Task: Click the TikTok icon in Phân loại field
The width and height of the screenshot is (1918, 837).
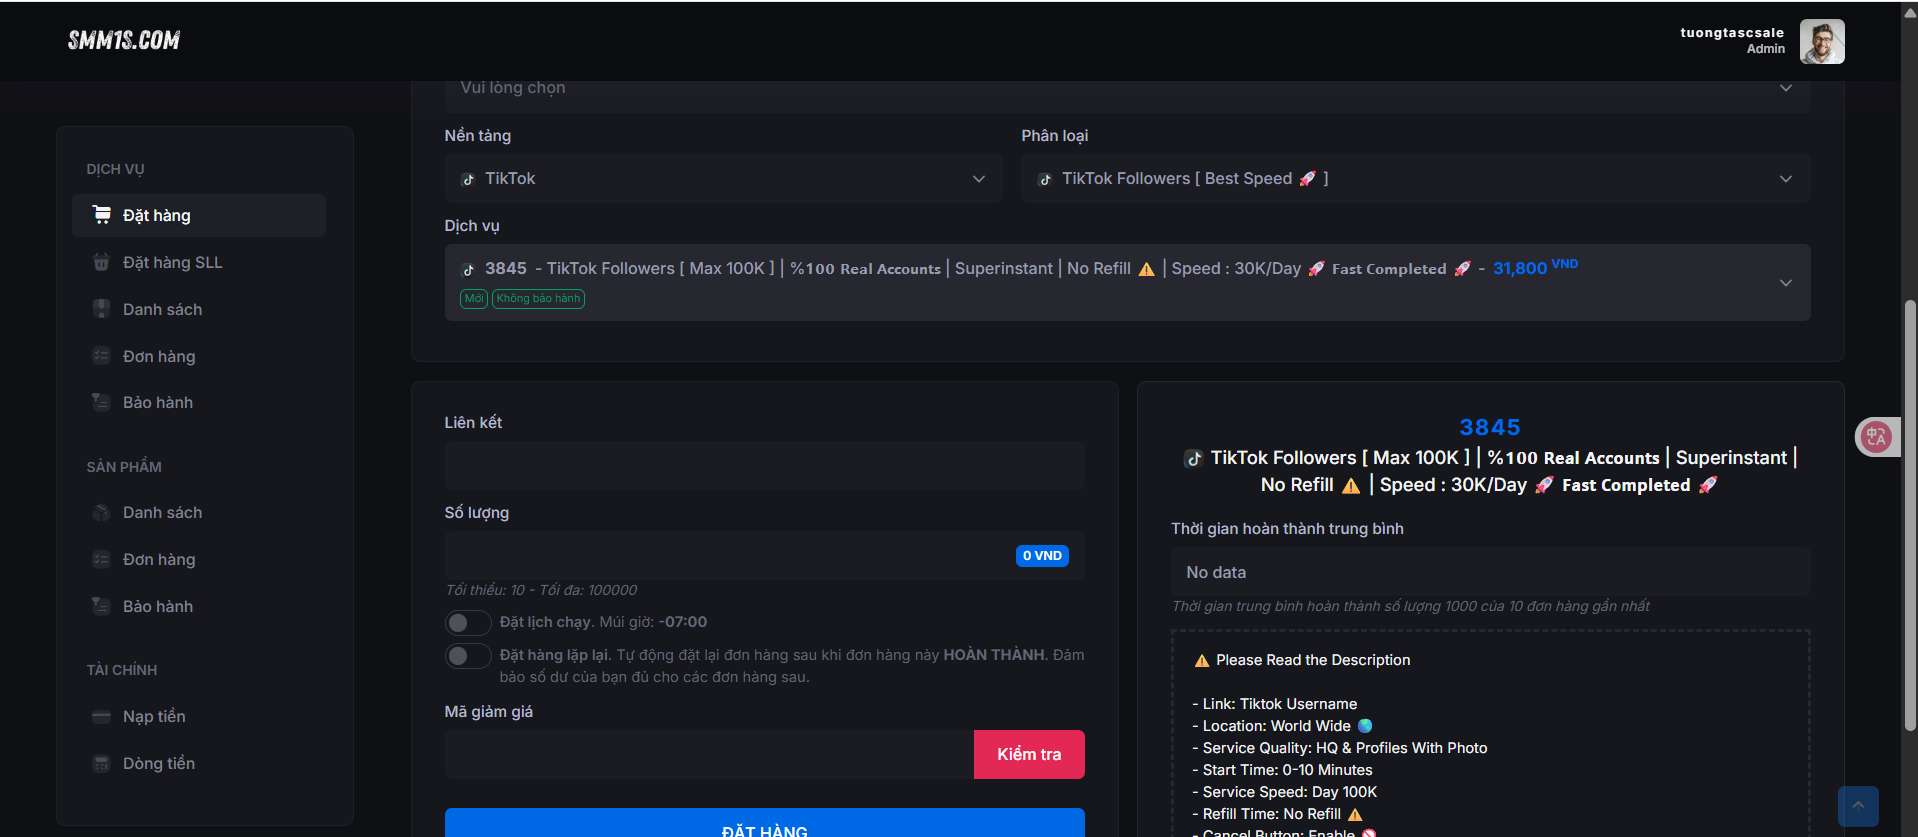Action: [1045, 179]
